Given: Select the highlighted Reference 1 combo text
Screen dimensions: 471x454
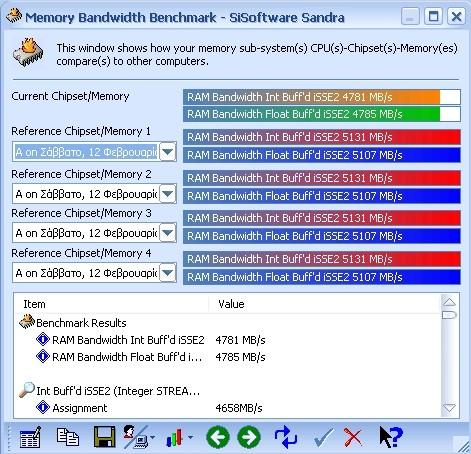Looking at the screenshot, I should coord(86,152).
